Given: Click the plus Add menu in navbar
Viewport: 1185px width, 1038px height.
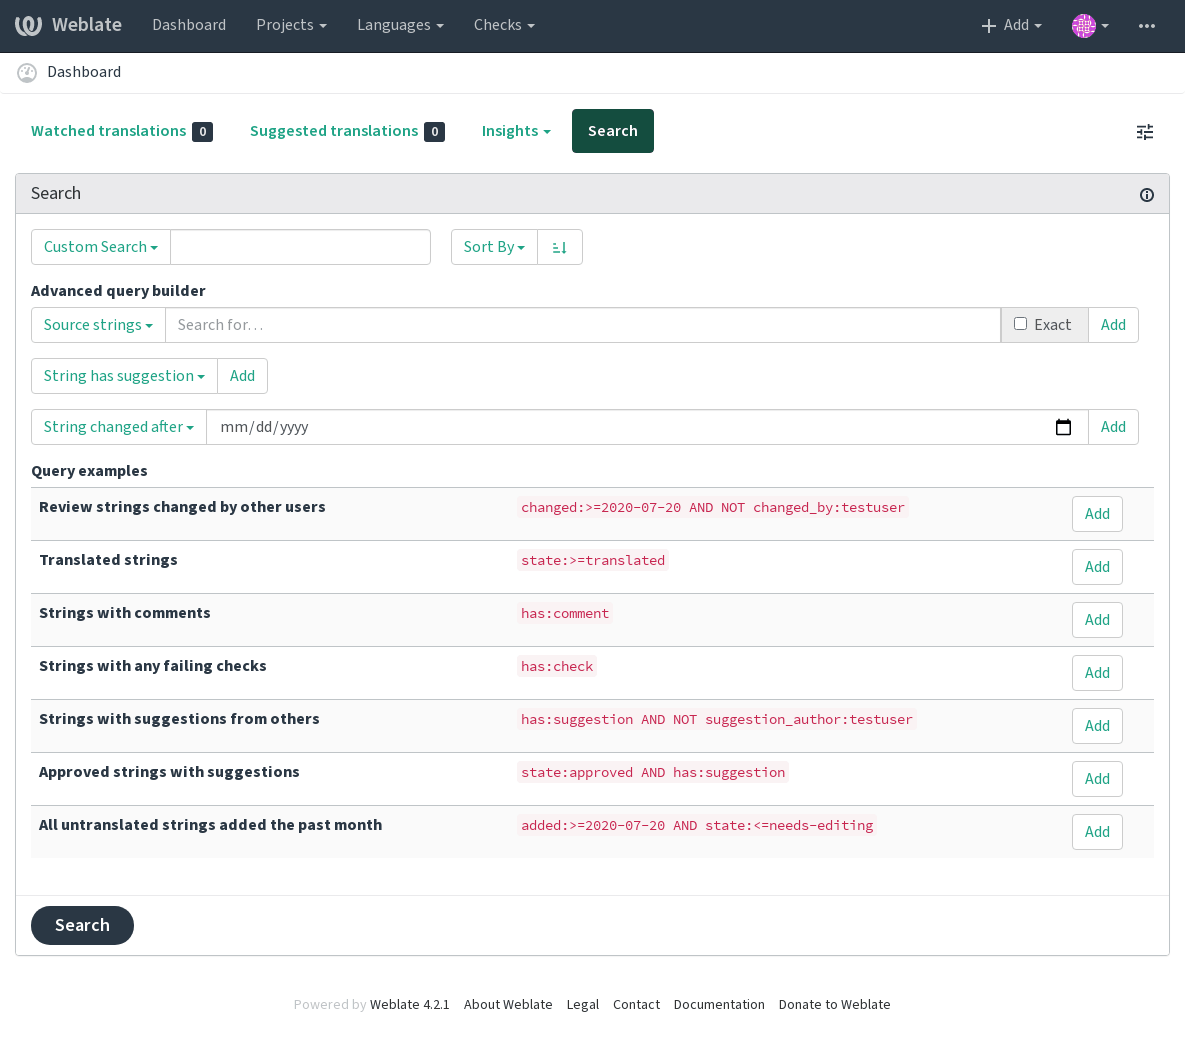Looking at the screenshot, I should tap(1011, 25).
